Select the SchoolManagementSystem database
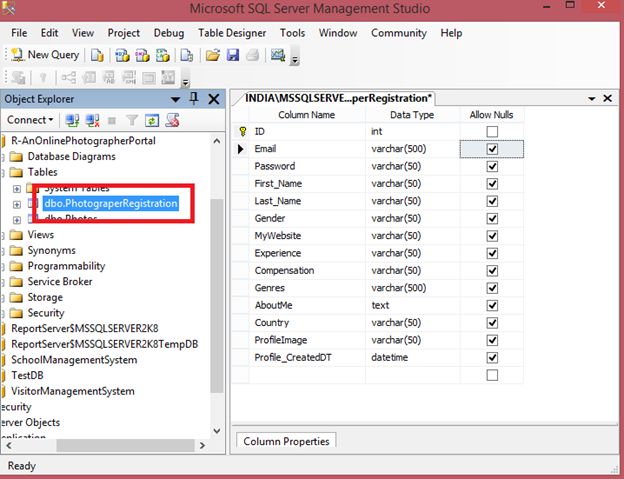624x479 pixels. click(x=74, y=360)
